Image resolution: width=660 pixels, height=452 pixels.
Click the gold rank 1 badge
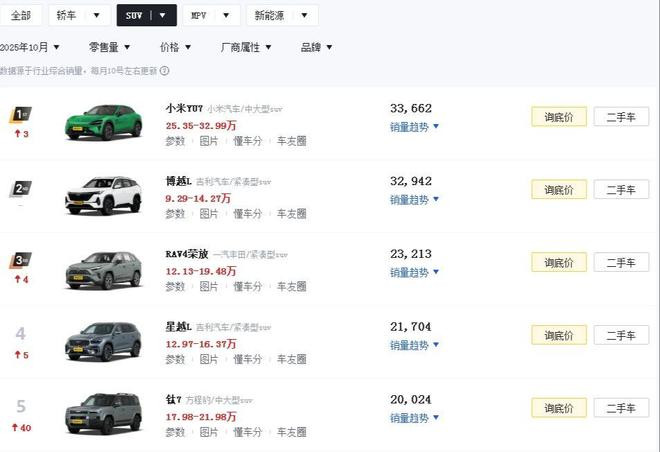tap(19, 115)
